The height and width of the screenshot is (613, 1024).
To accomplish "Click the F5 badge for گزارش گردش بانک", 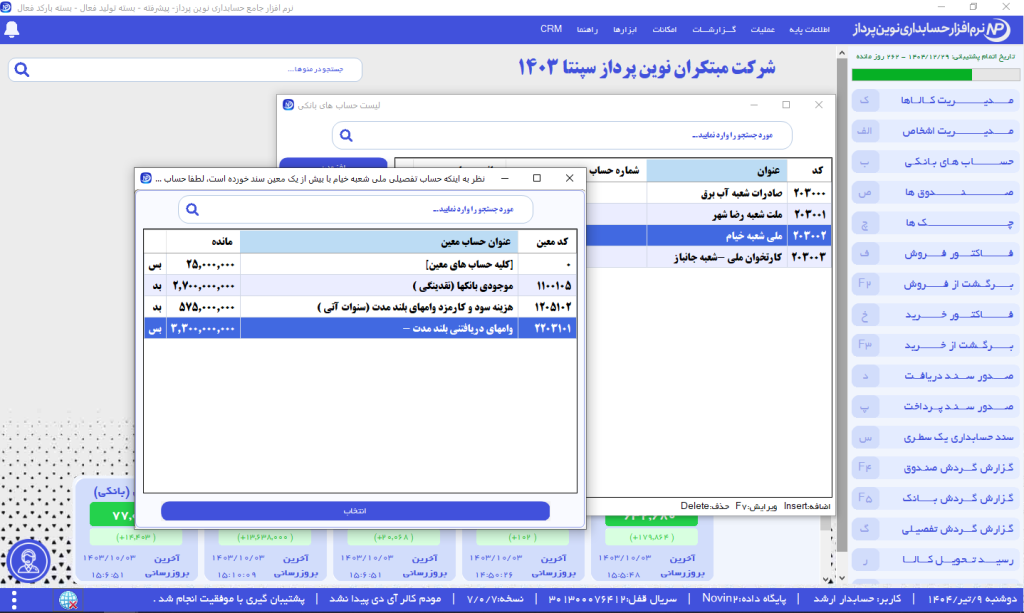I will (865, 498).
